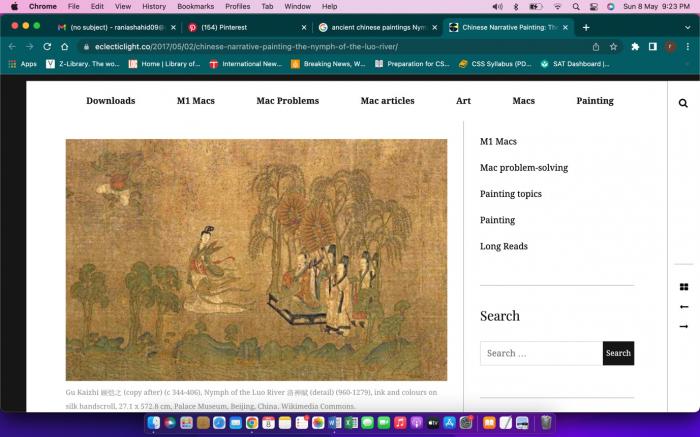The width and height of the screenshot is (700, 437).
Task: Open the History menu
Action: 154,7
